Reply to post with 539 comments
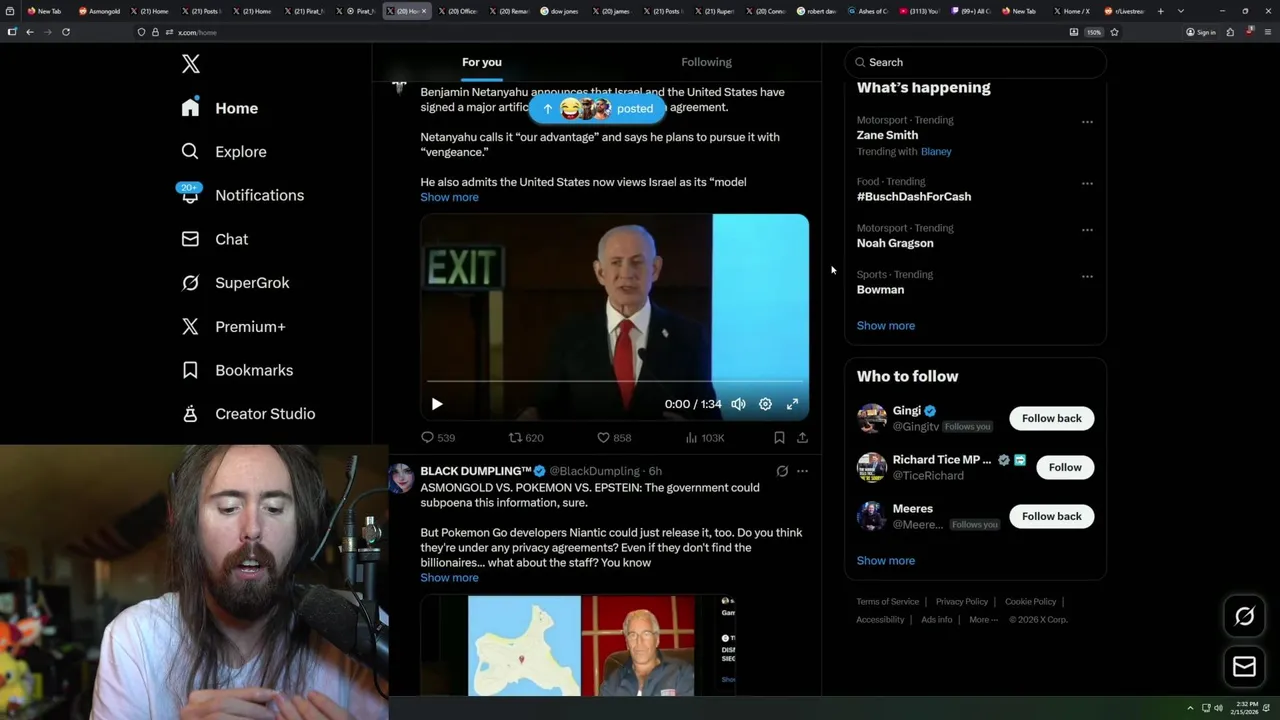Screen dimensions: 1280x720 coord(438,438)
